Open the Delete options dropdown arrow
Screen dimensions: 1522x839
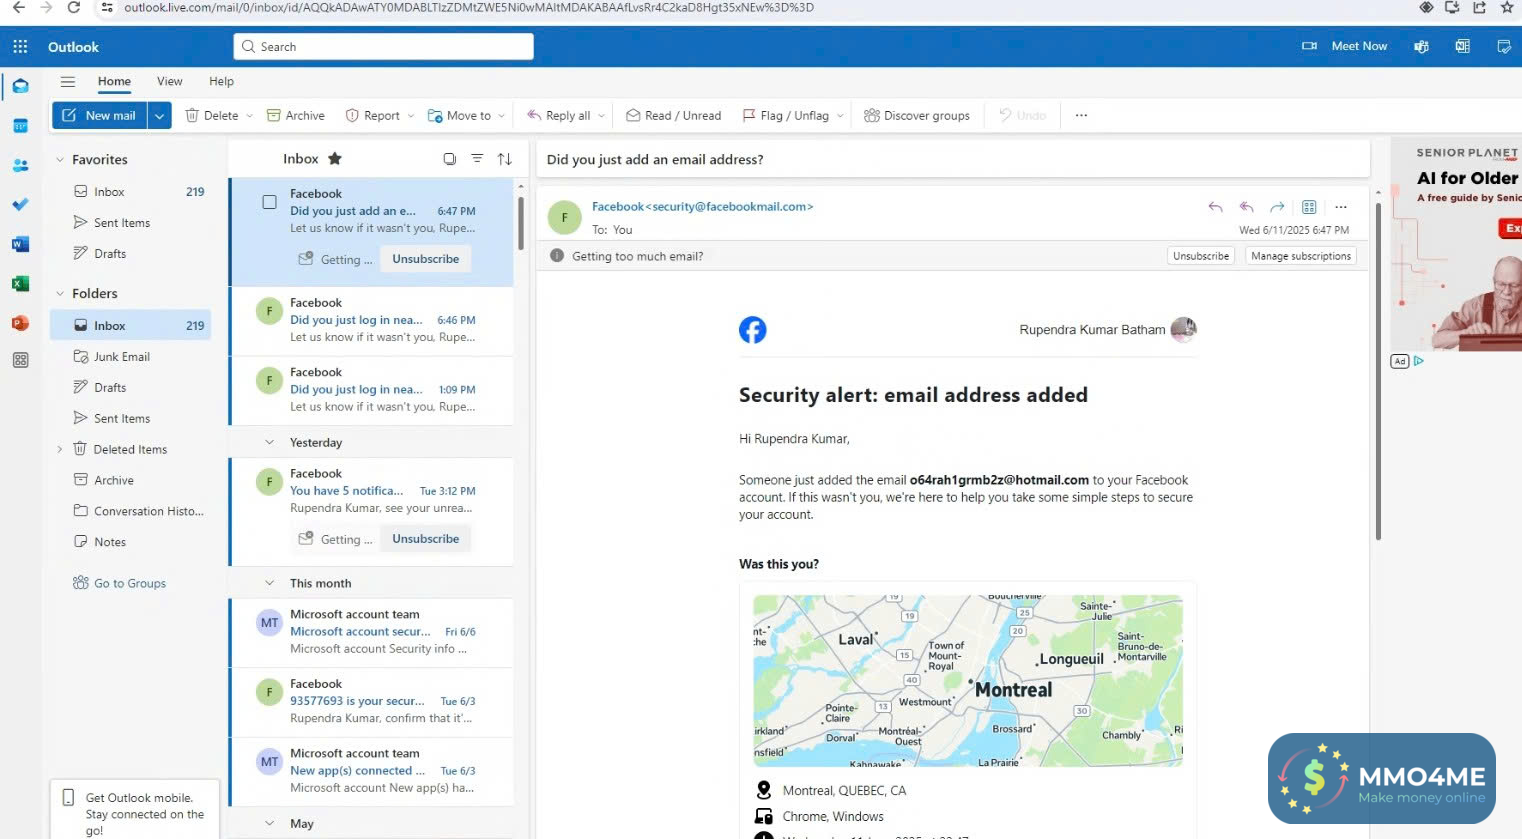(250, 116)
